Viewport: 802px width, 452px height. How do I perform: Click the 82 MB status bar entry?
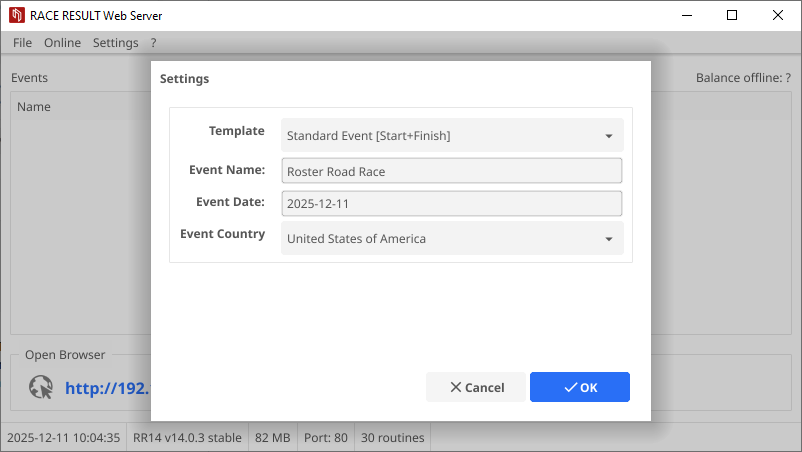[273, 438]
